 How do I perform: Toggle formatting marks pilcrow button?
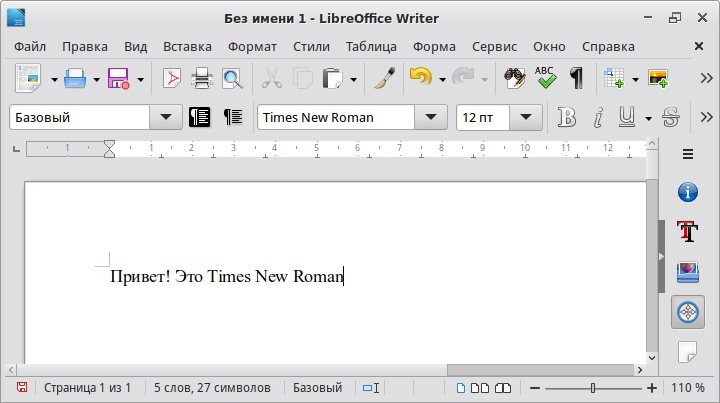576,78
